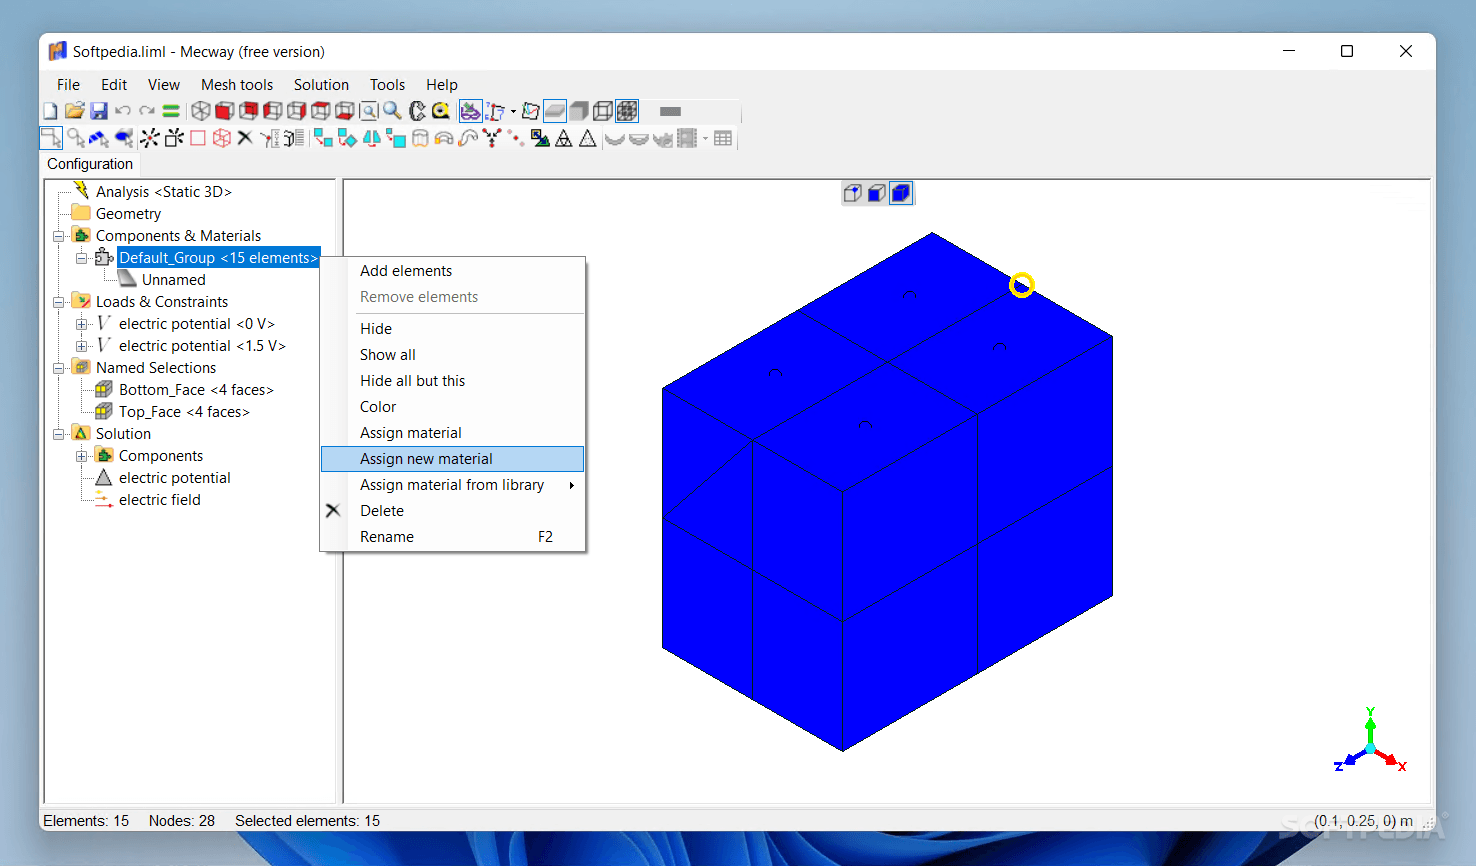The image size is (1476, 866).
Task: Toggle element selection mode cube
Action: point(901,192)
